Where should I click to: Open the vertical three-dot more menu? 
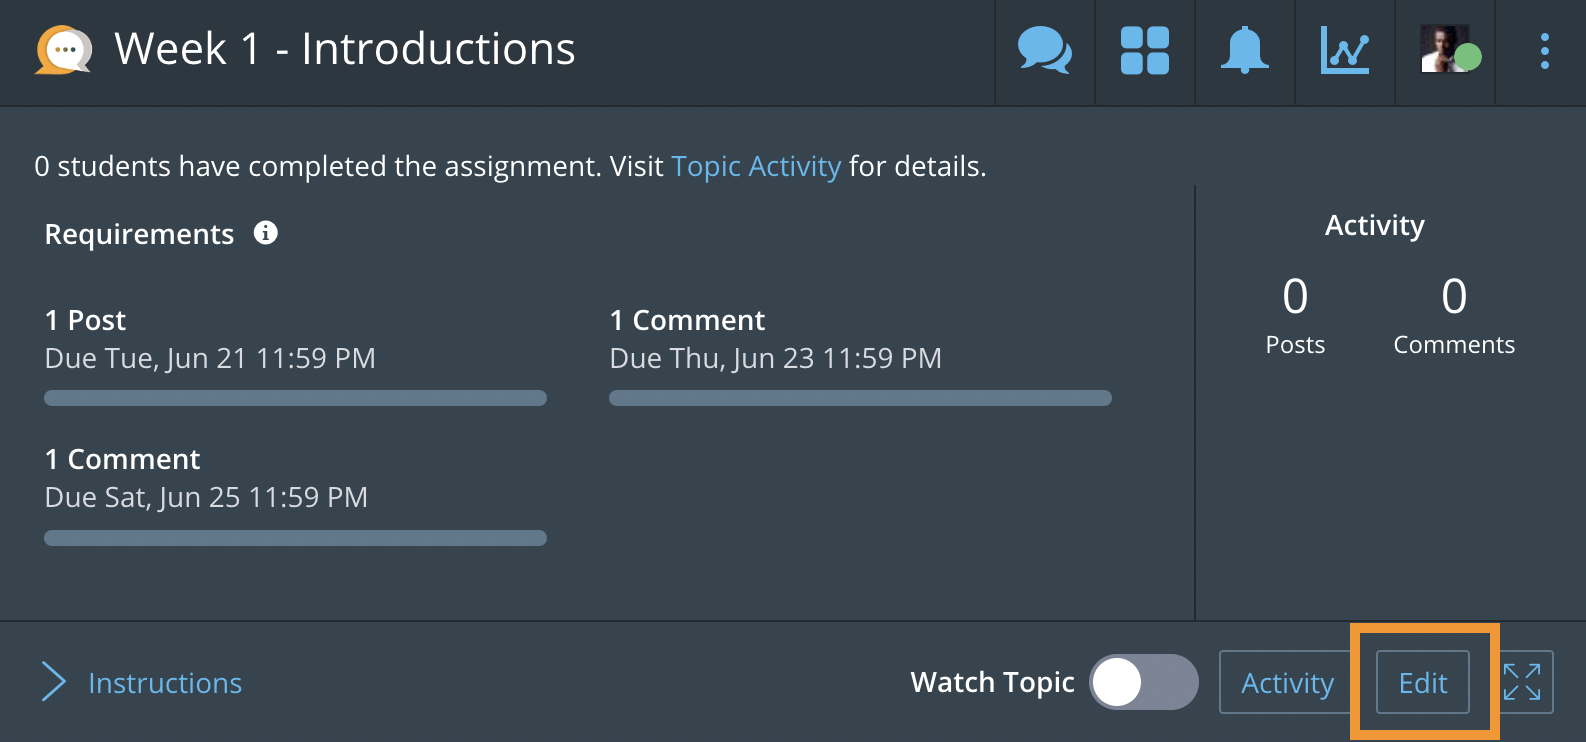click(x=1545, y=51)
